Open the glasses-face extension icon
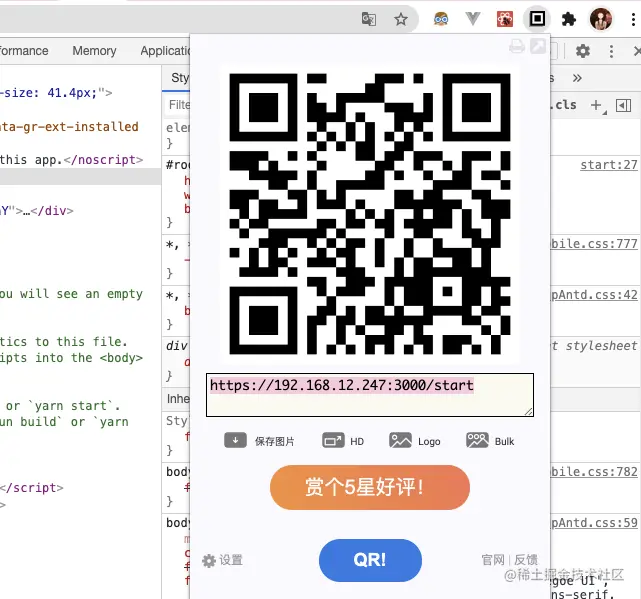The width and height of the screenshot is (641, 599). click(441, 19)
